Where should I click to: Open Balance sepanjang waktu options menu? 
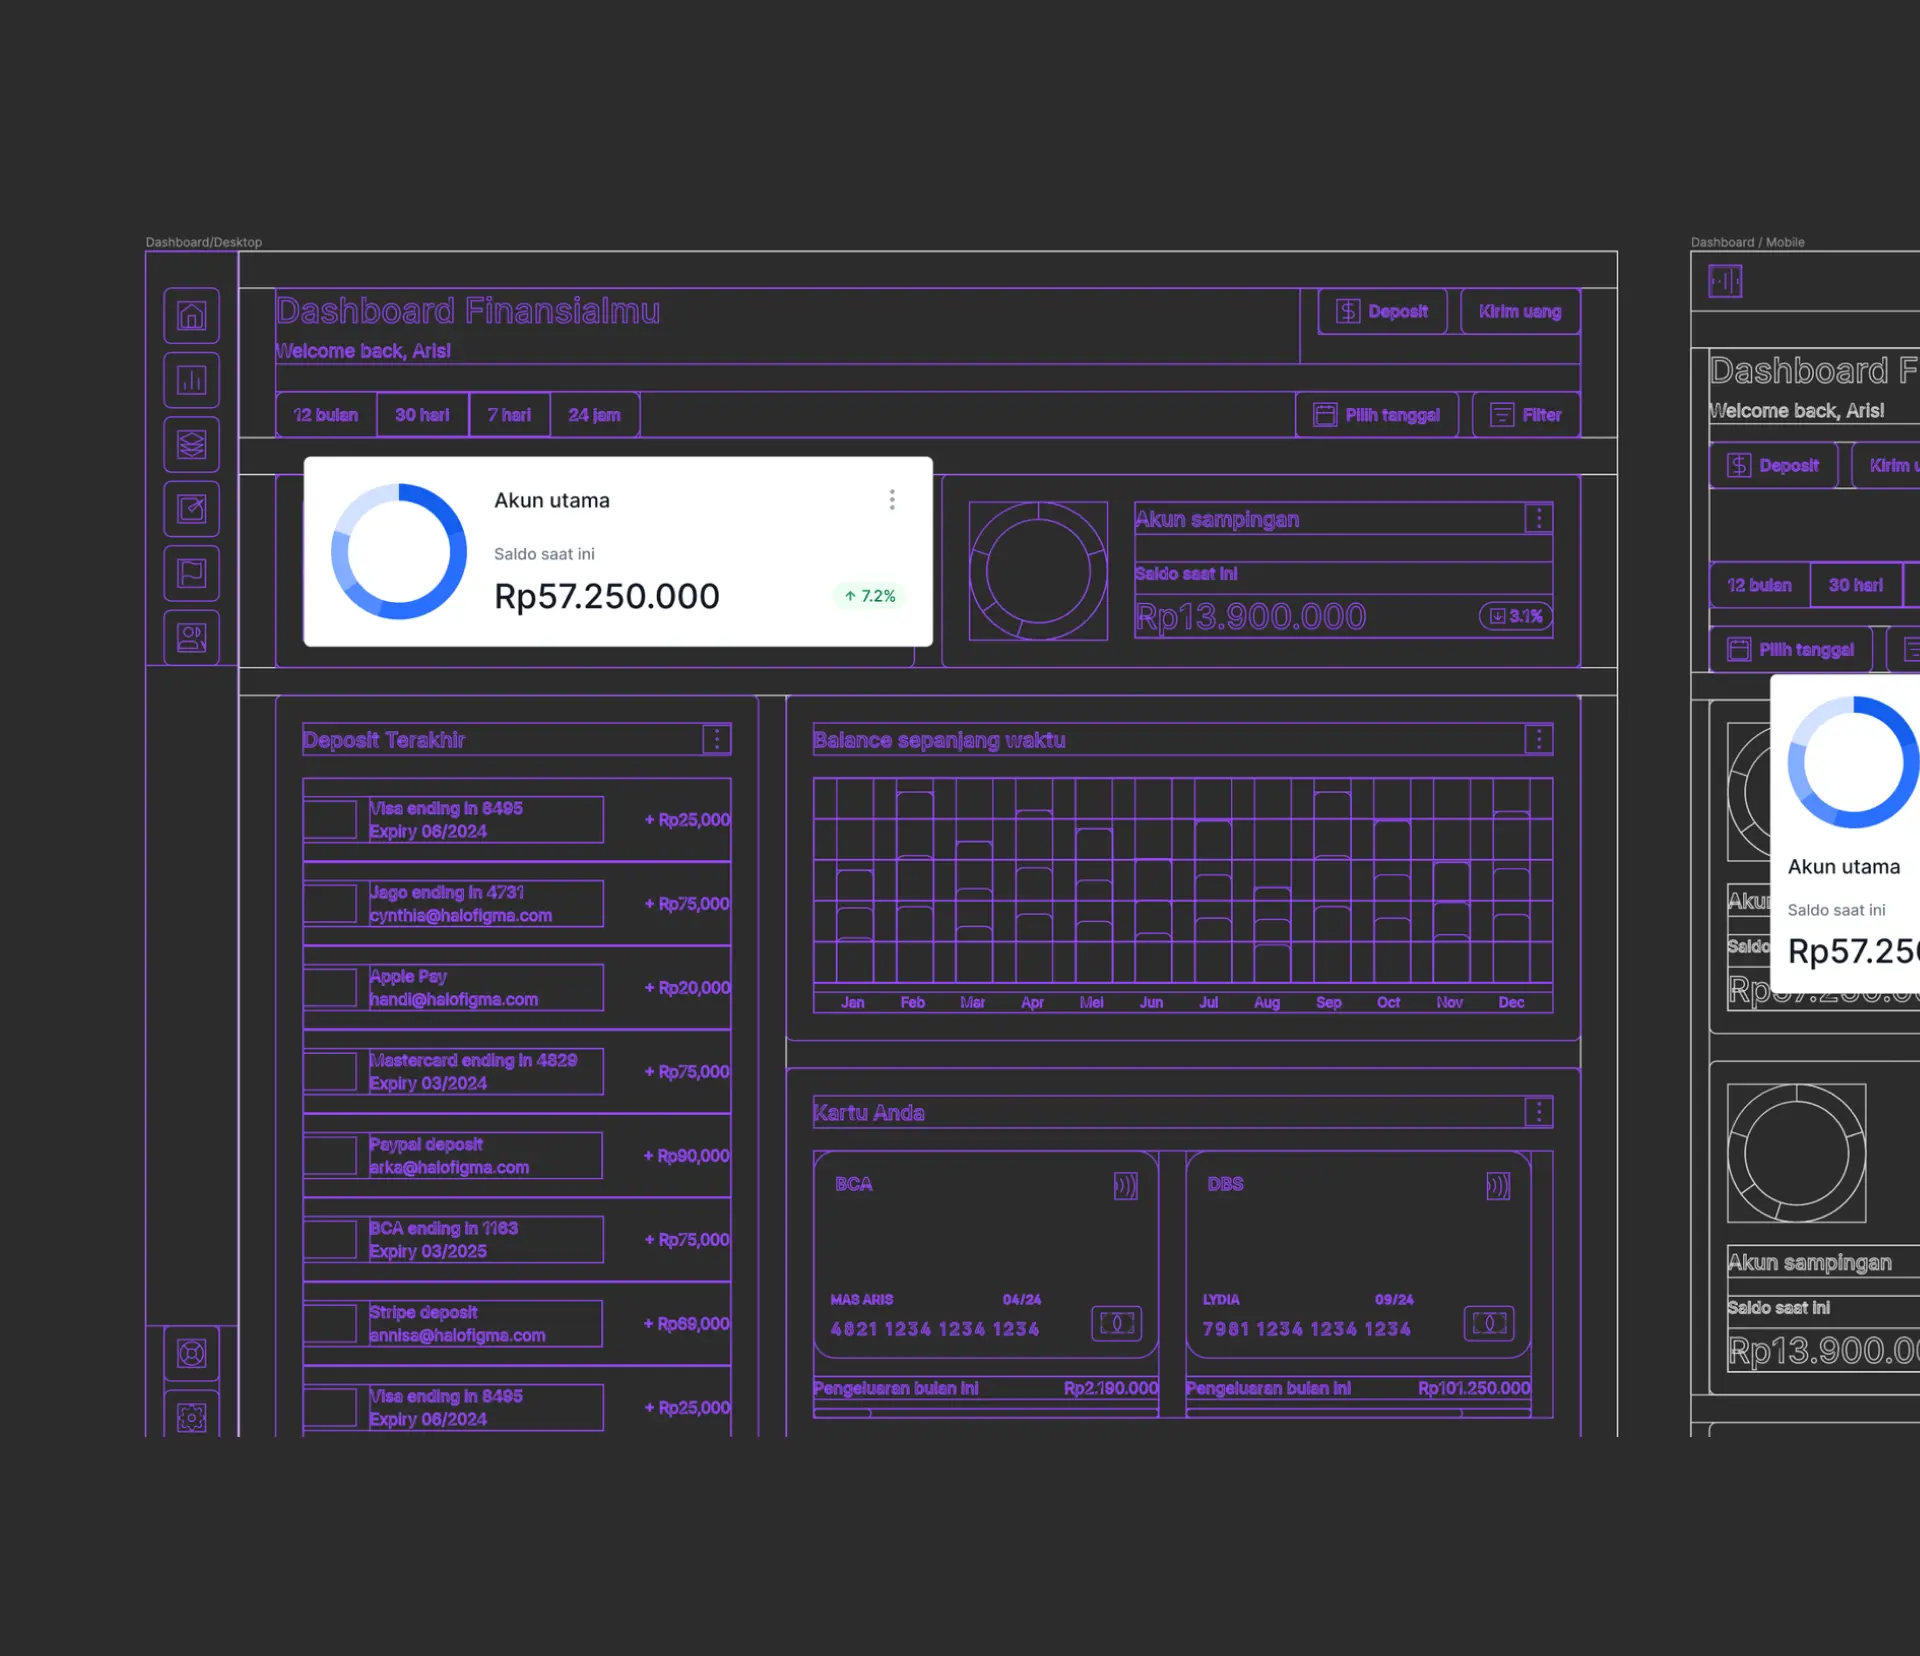click(x=1539, y=739)
